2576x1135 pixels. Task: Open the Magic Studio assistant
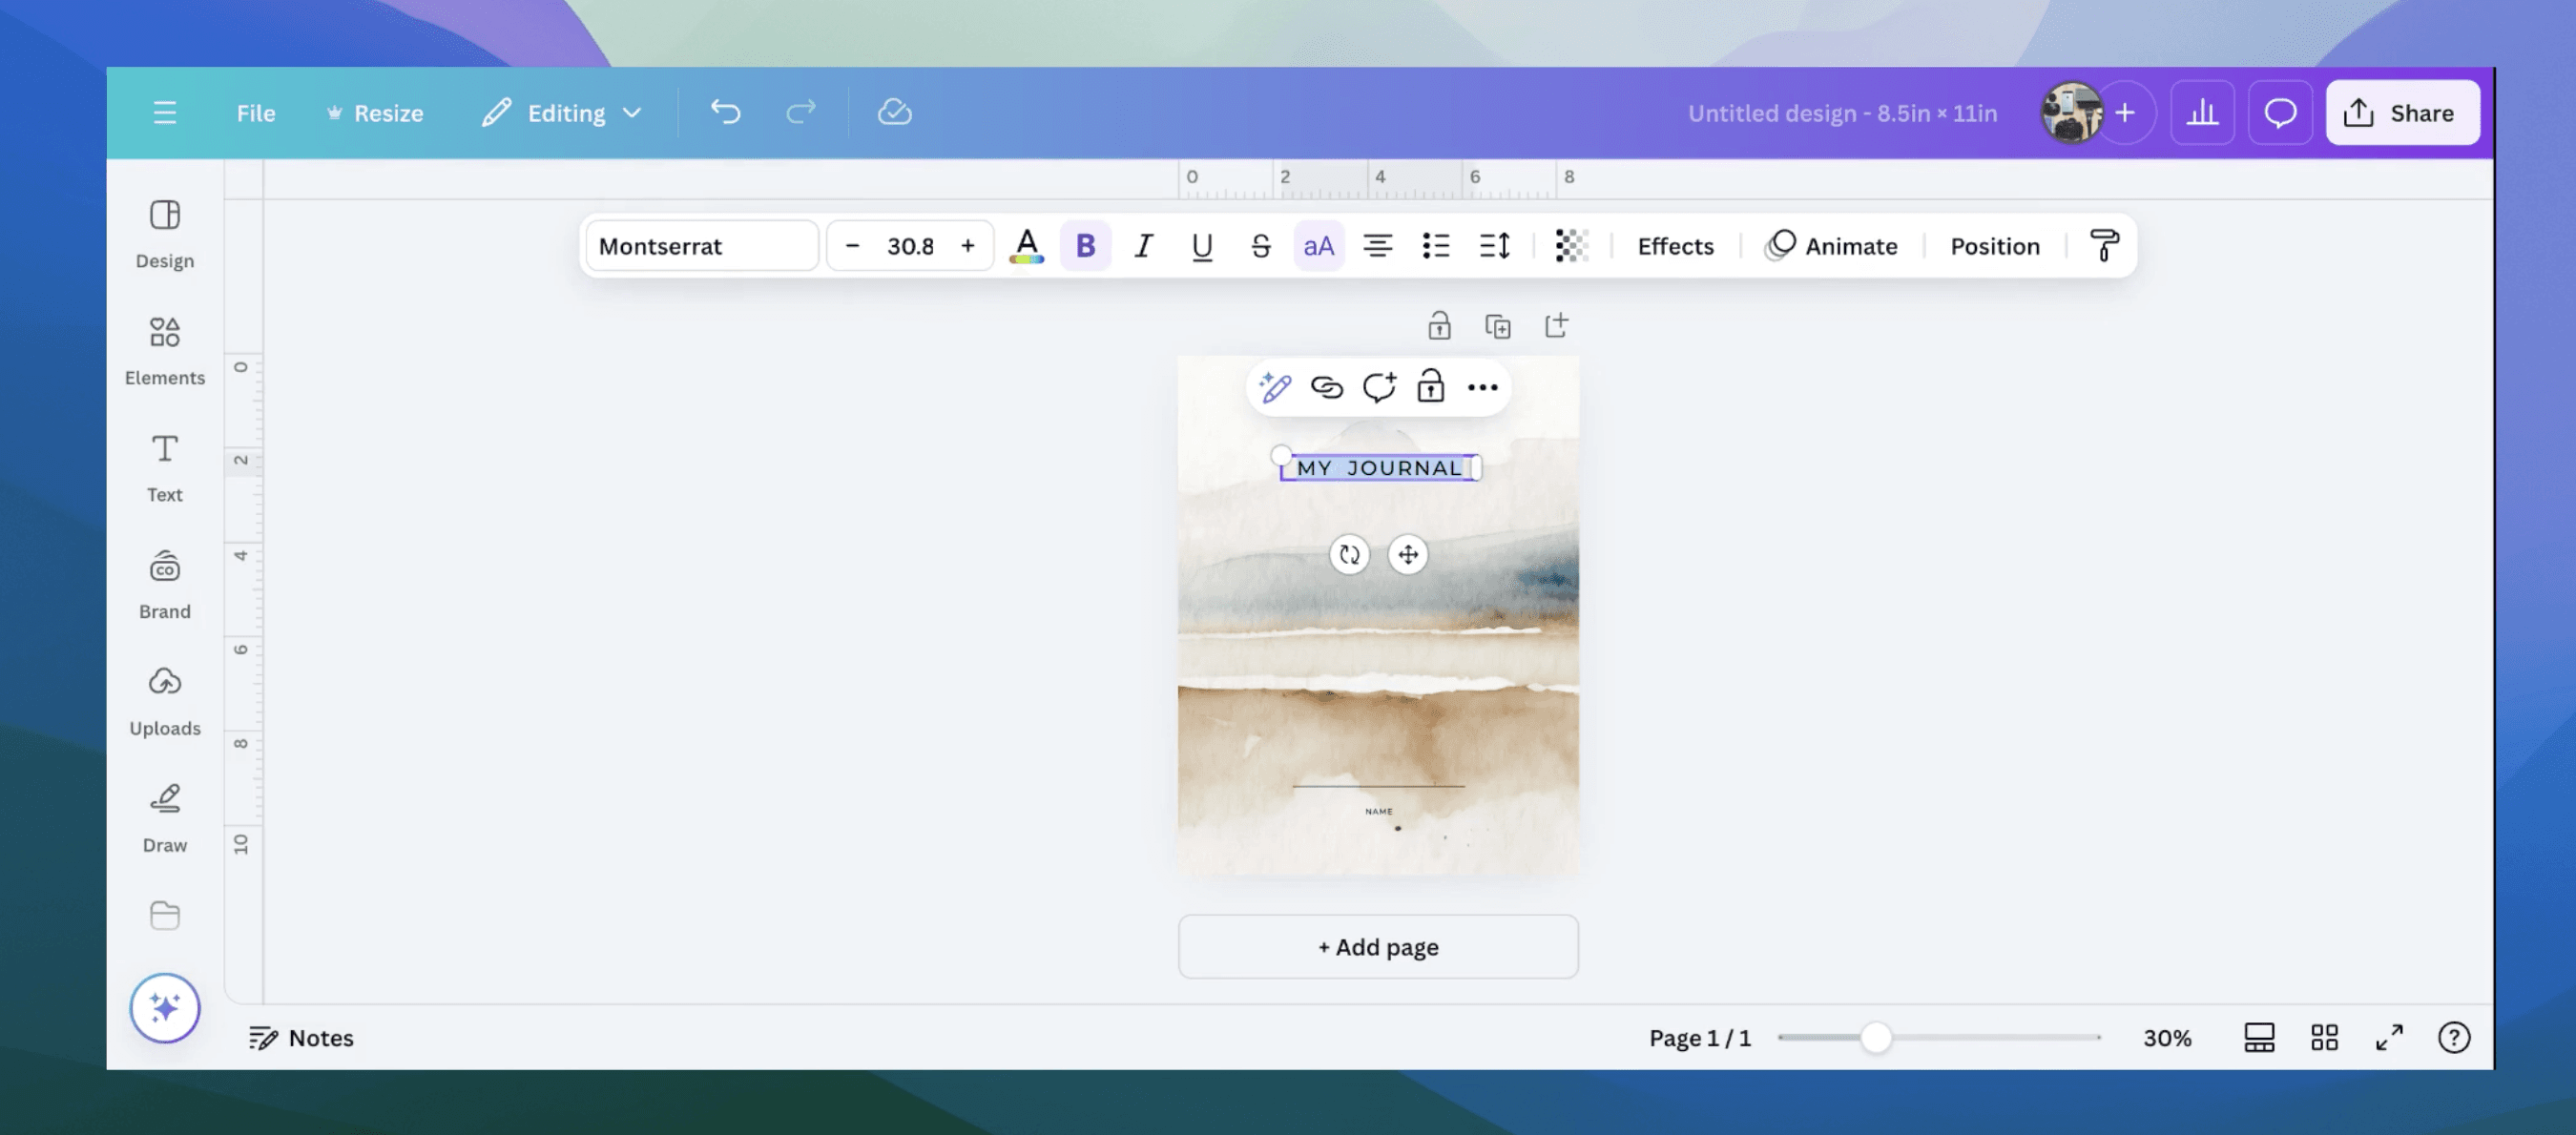(x=164, y=1008)
